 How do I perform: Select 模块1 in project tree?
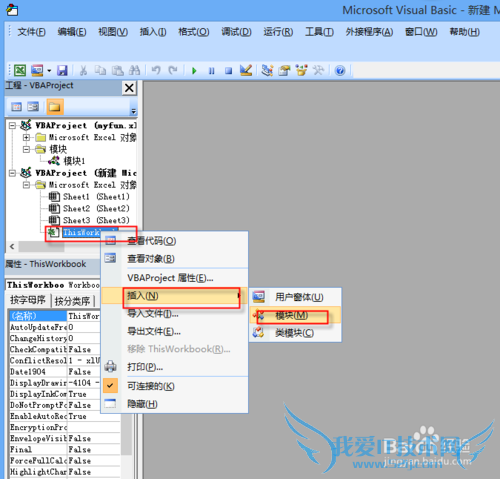click(x=67, y=161)
